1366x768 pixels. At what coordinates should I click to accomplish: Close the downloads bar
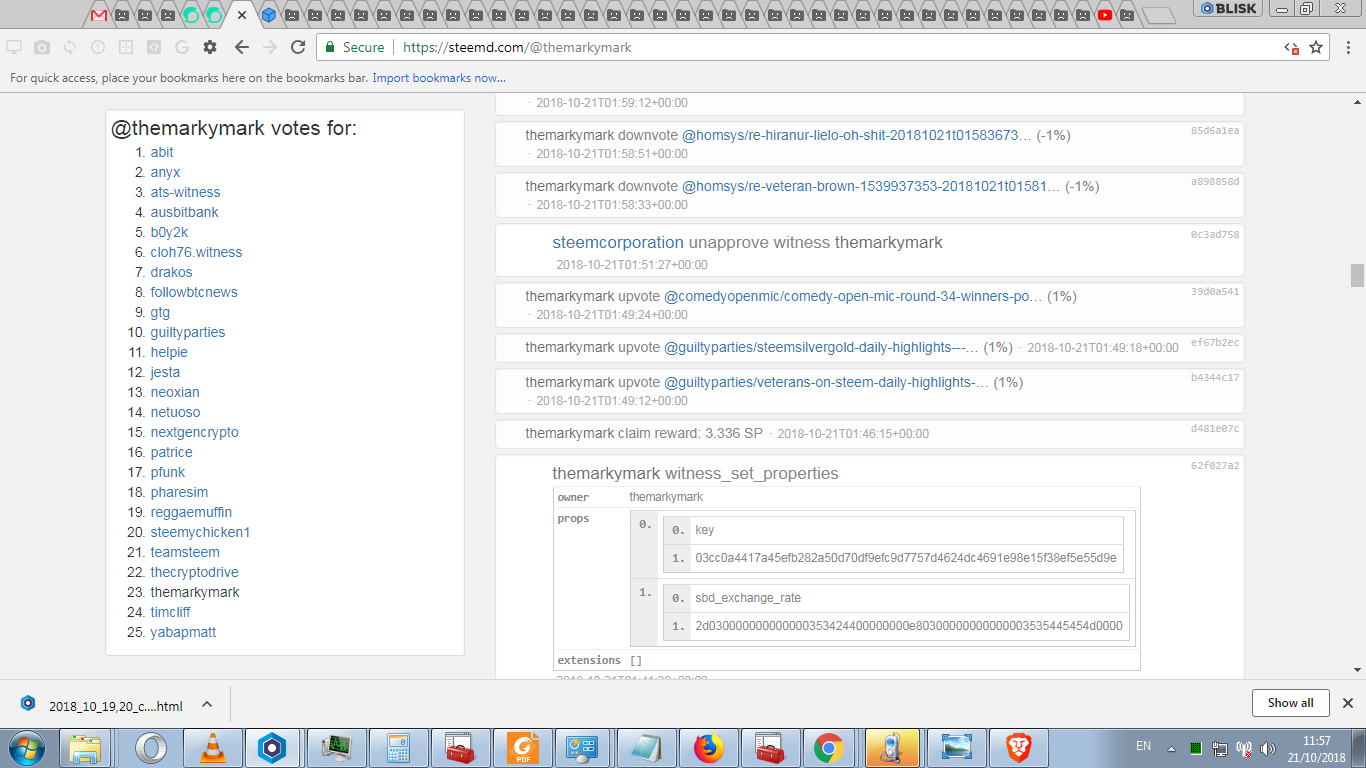[1347, 703]
